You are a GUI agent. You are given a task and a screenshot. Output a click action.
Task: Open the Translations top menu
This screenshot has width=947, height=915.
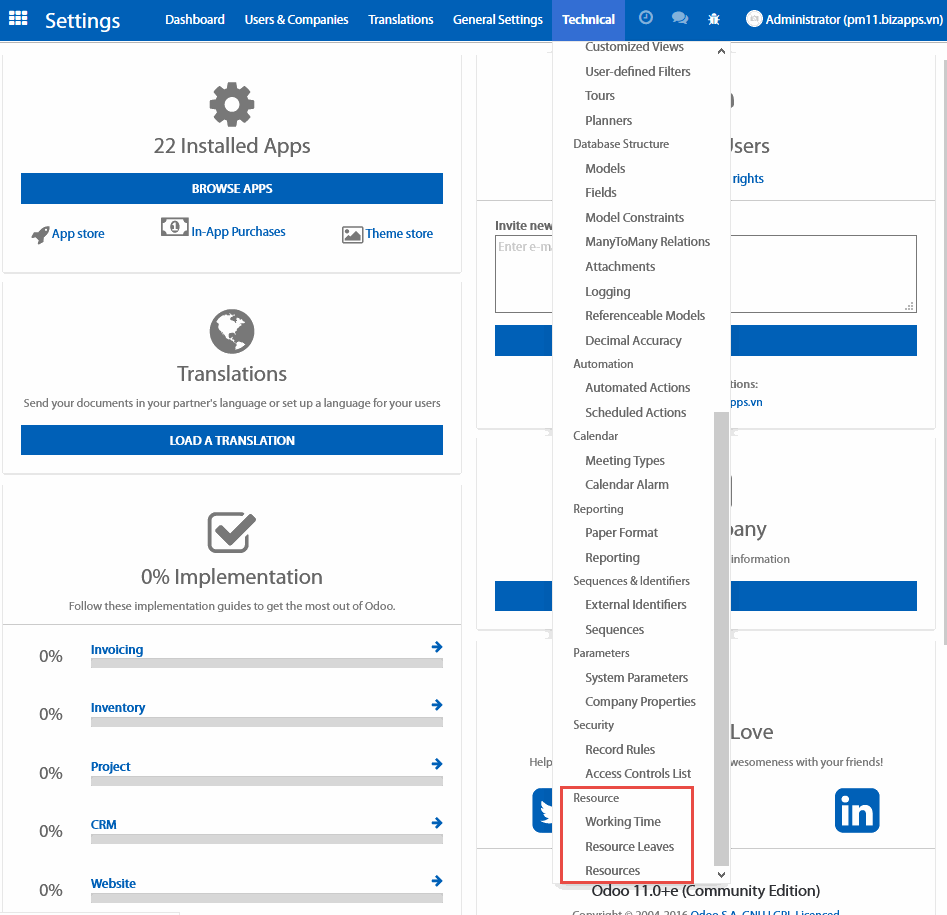click(400, 19)
